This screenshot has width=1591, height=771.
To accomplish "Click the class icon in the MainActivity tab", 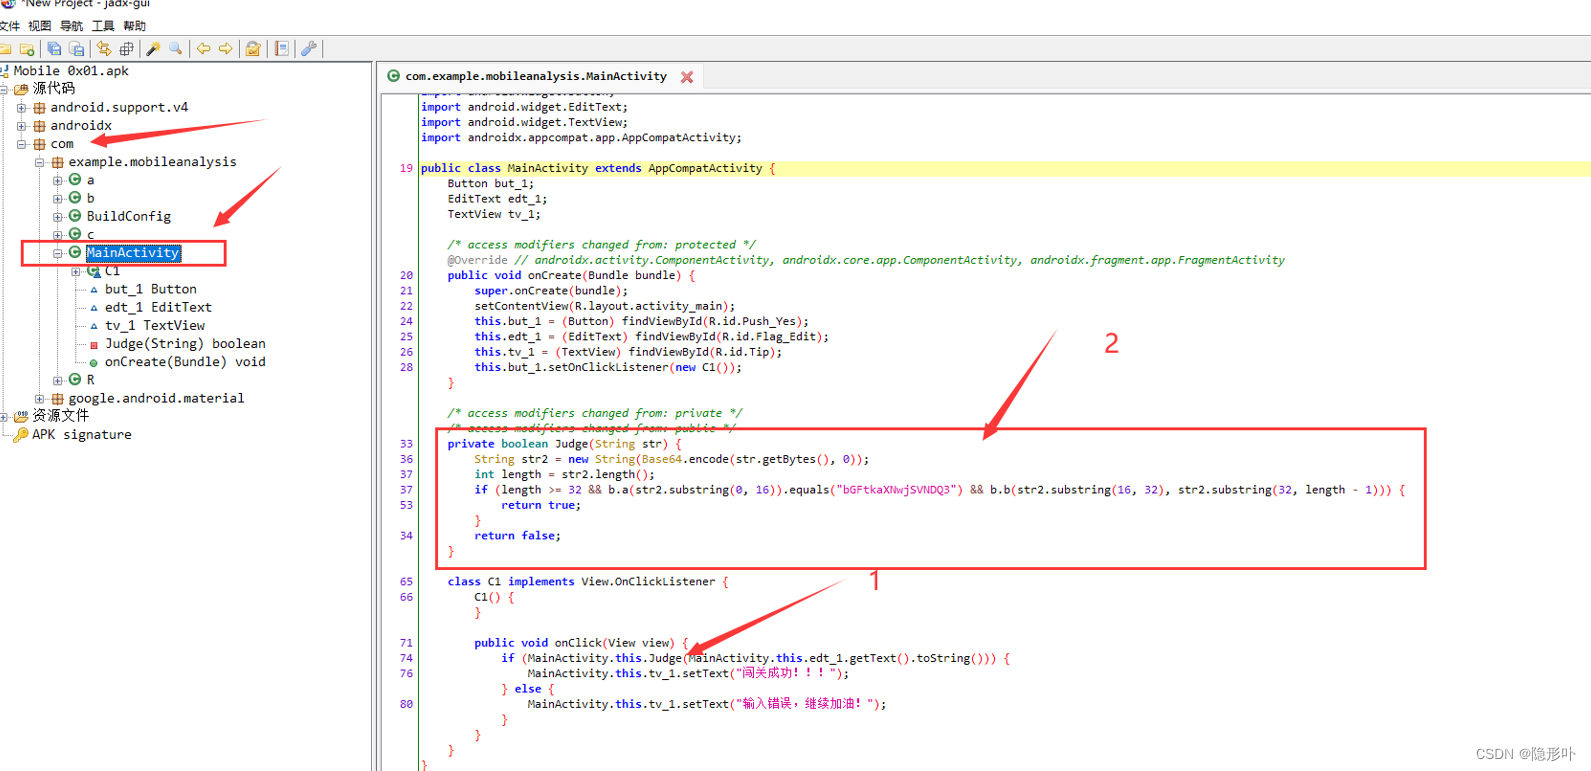I will 393,76.
